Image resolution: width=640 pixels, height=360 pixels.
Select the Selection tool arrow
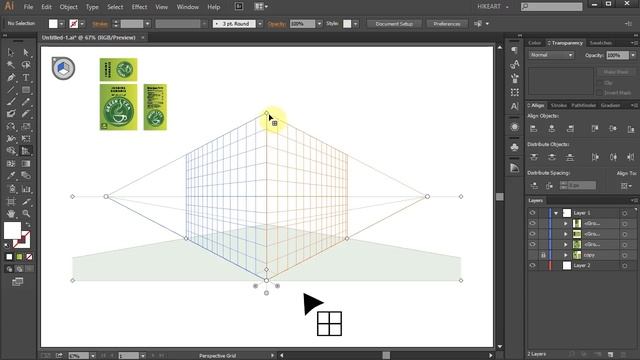pos(11,52)
